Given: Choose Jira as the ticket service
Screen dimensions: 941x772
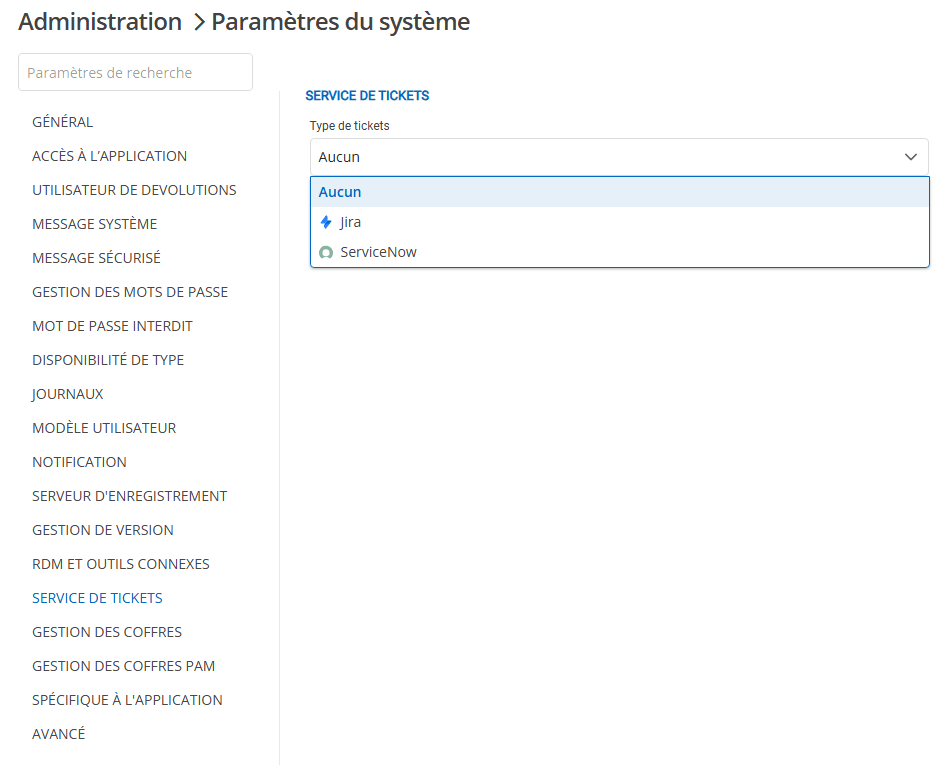Looking at the screenshot, I should click(x=350, y=221).
